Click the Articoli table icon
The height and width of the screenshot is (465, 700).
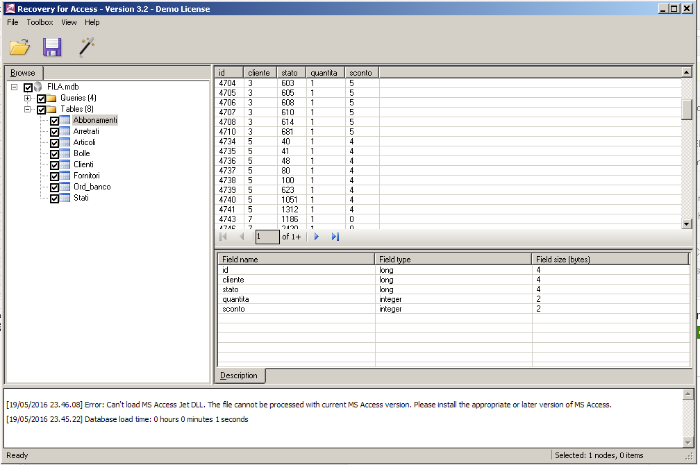65,143
